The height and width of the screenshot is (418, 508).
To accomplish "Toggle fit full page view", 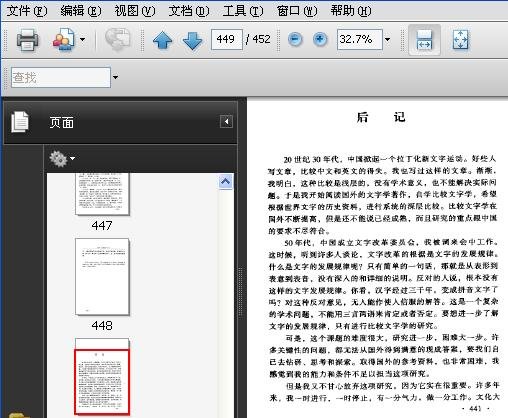I will pyautogui.click(x=460, y=40).
